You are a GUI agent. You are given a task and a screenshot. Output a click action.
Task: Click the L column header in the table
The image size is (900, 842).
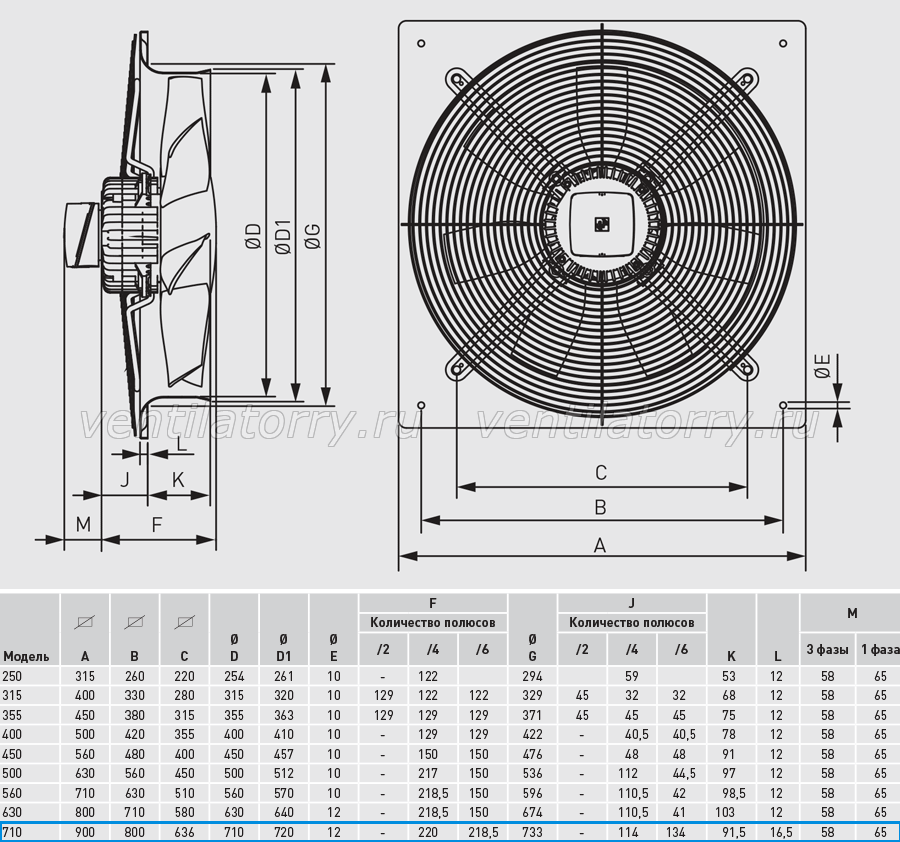777,656
